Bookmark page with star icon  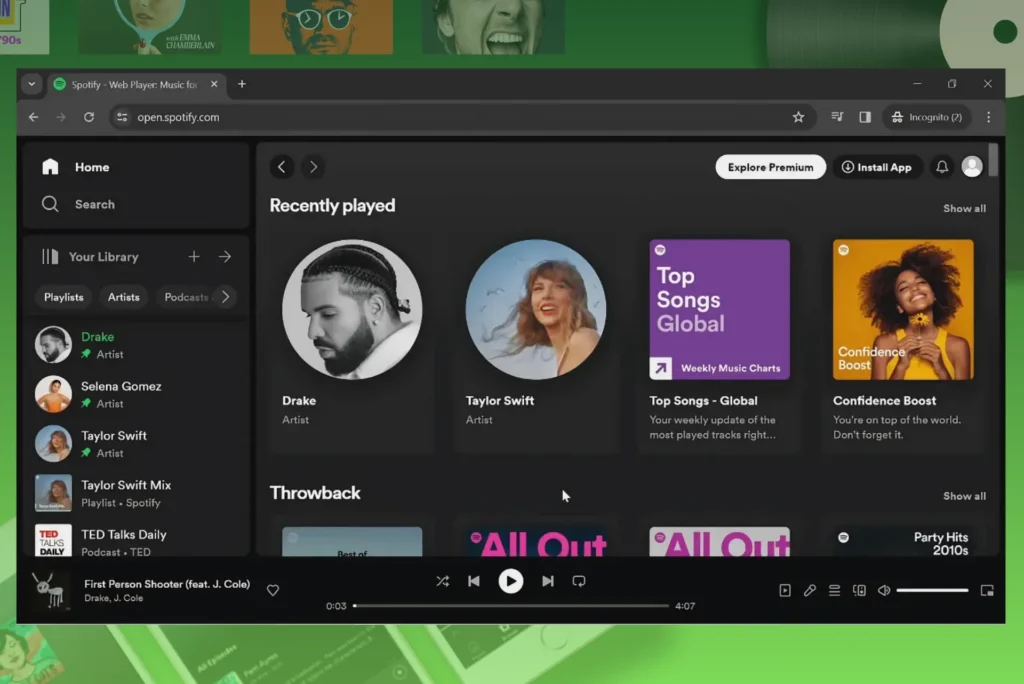[x=798, y=117]
